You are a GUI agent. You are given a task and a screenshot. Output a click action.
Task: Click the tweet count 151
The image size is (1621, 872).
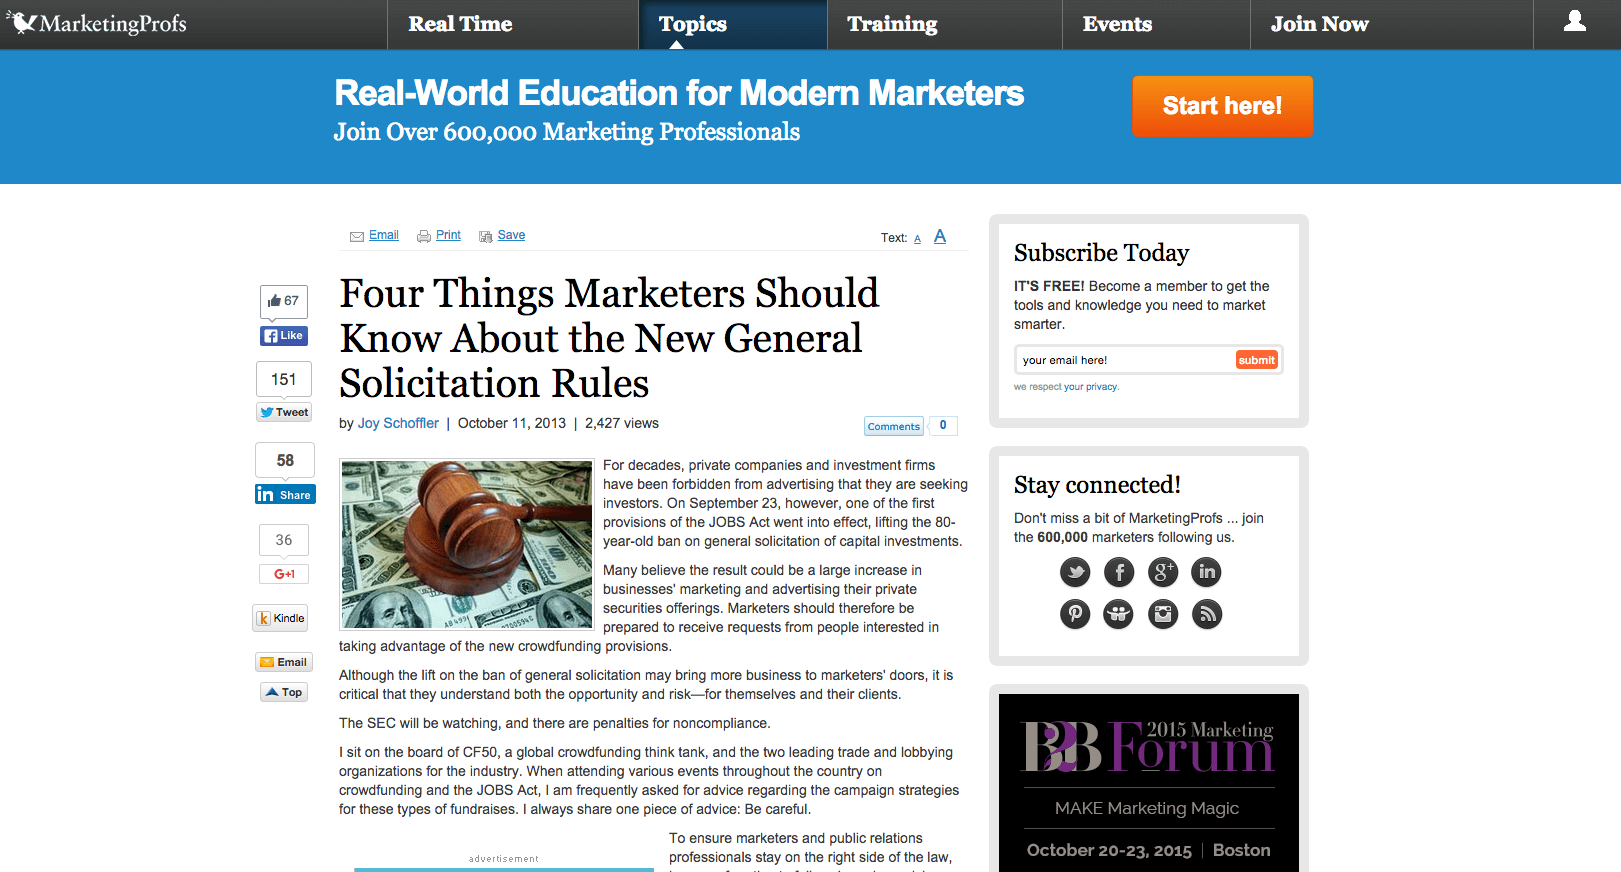click(284, 379)
